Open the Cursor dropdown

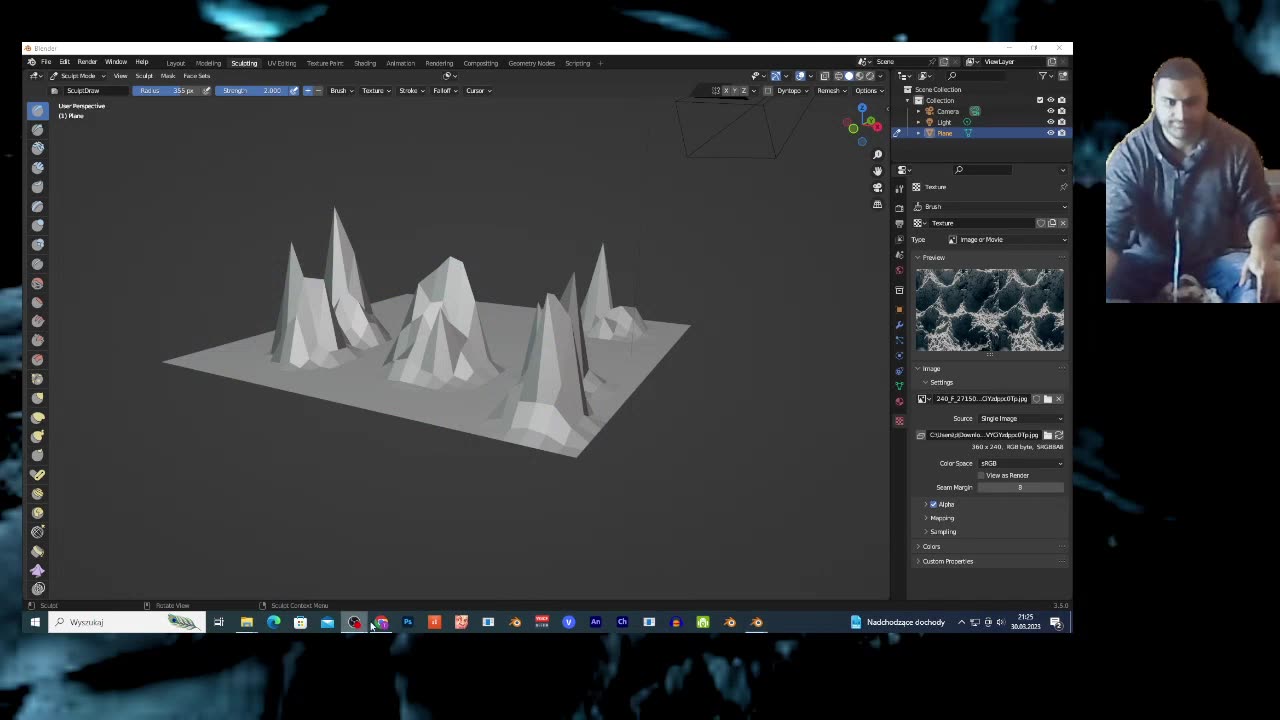pos(476,91)
